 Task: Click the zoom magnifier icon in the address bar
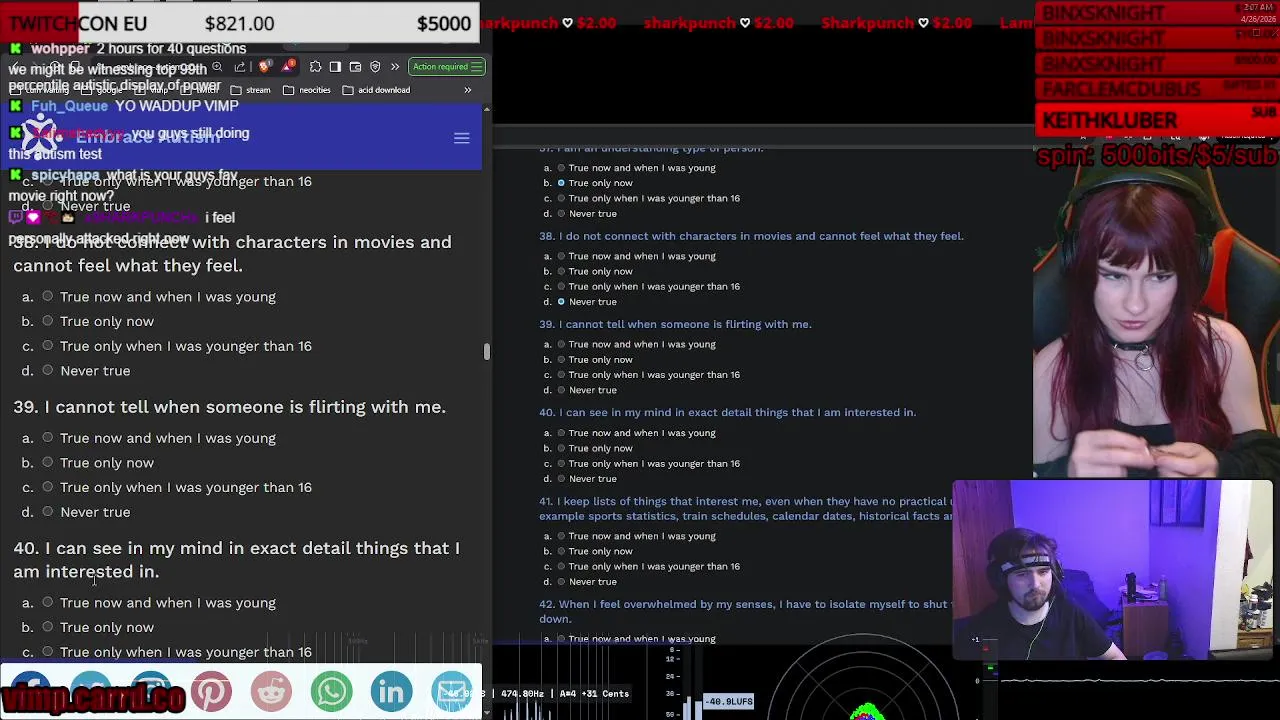click(217, 67)
